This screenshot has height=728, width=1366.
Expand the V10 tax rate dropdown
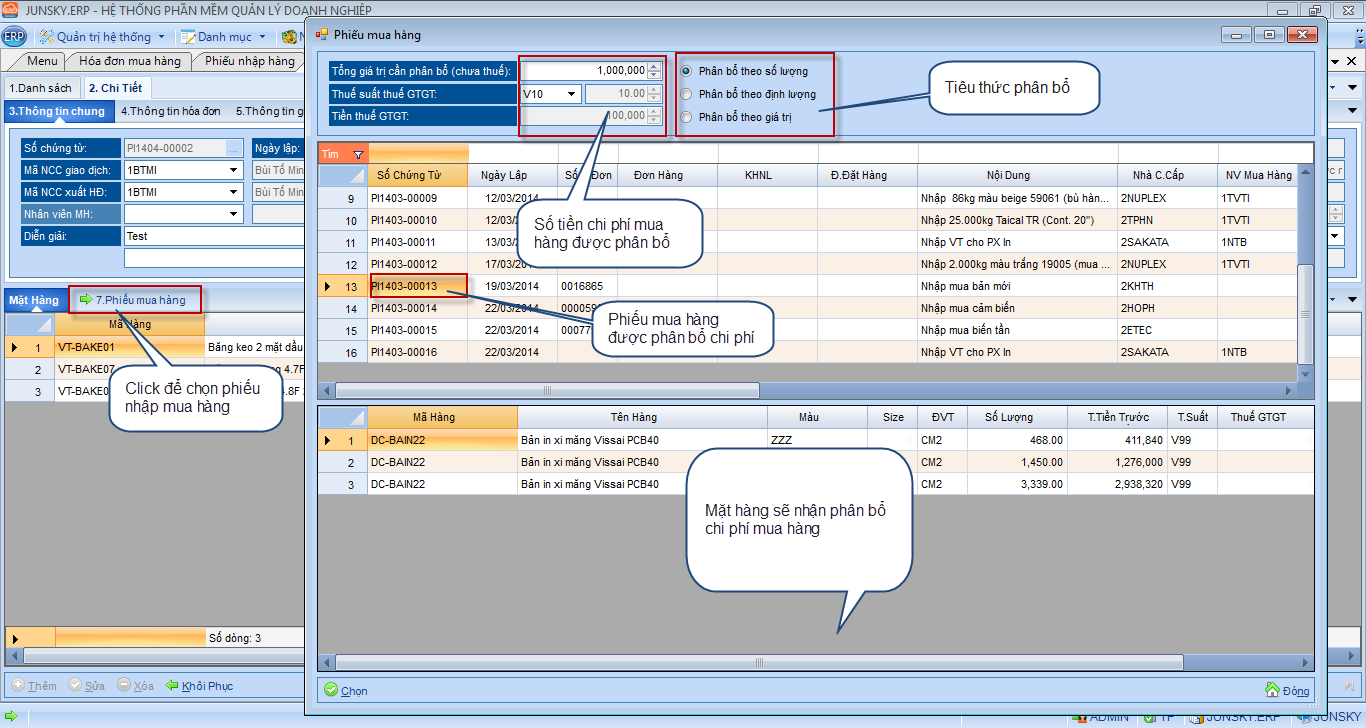[x=571, y=94]
